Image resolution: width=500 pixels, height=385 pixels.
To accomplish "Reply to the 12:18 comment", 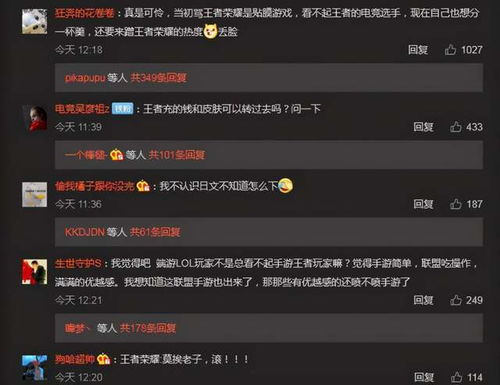I will [x=418, y=50].
